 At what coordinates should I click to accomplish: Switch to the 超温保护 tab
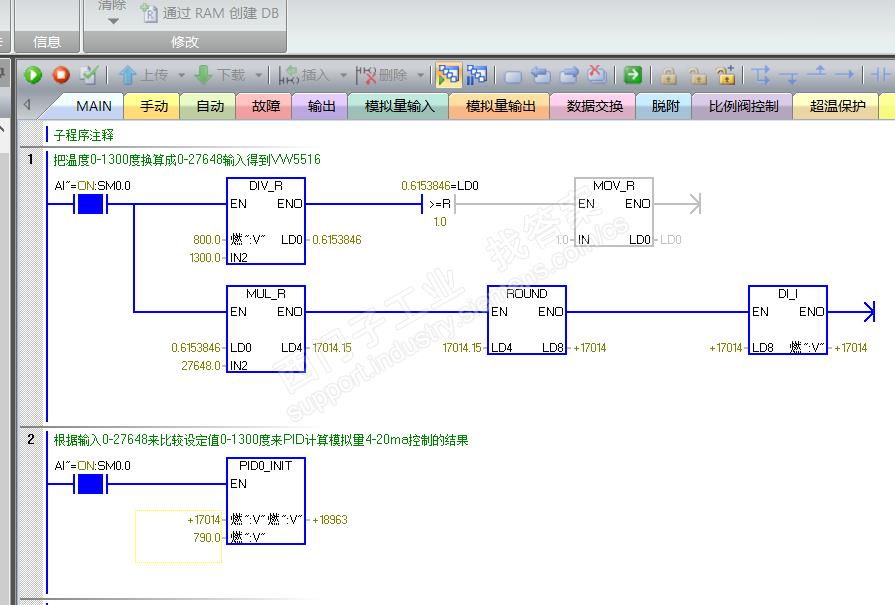(837, 106)
